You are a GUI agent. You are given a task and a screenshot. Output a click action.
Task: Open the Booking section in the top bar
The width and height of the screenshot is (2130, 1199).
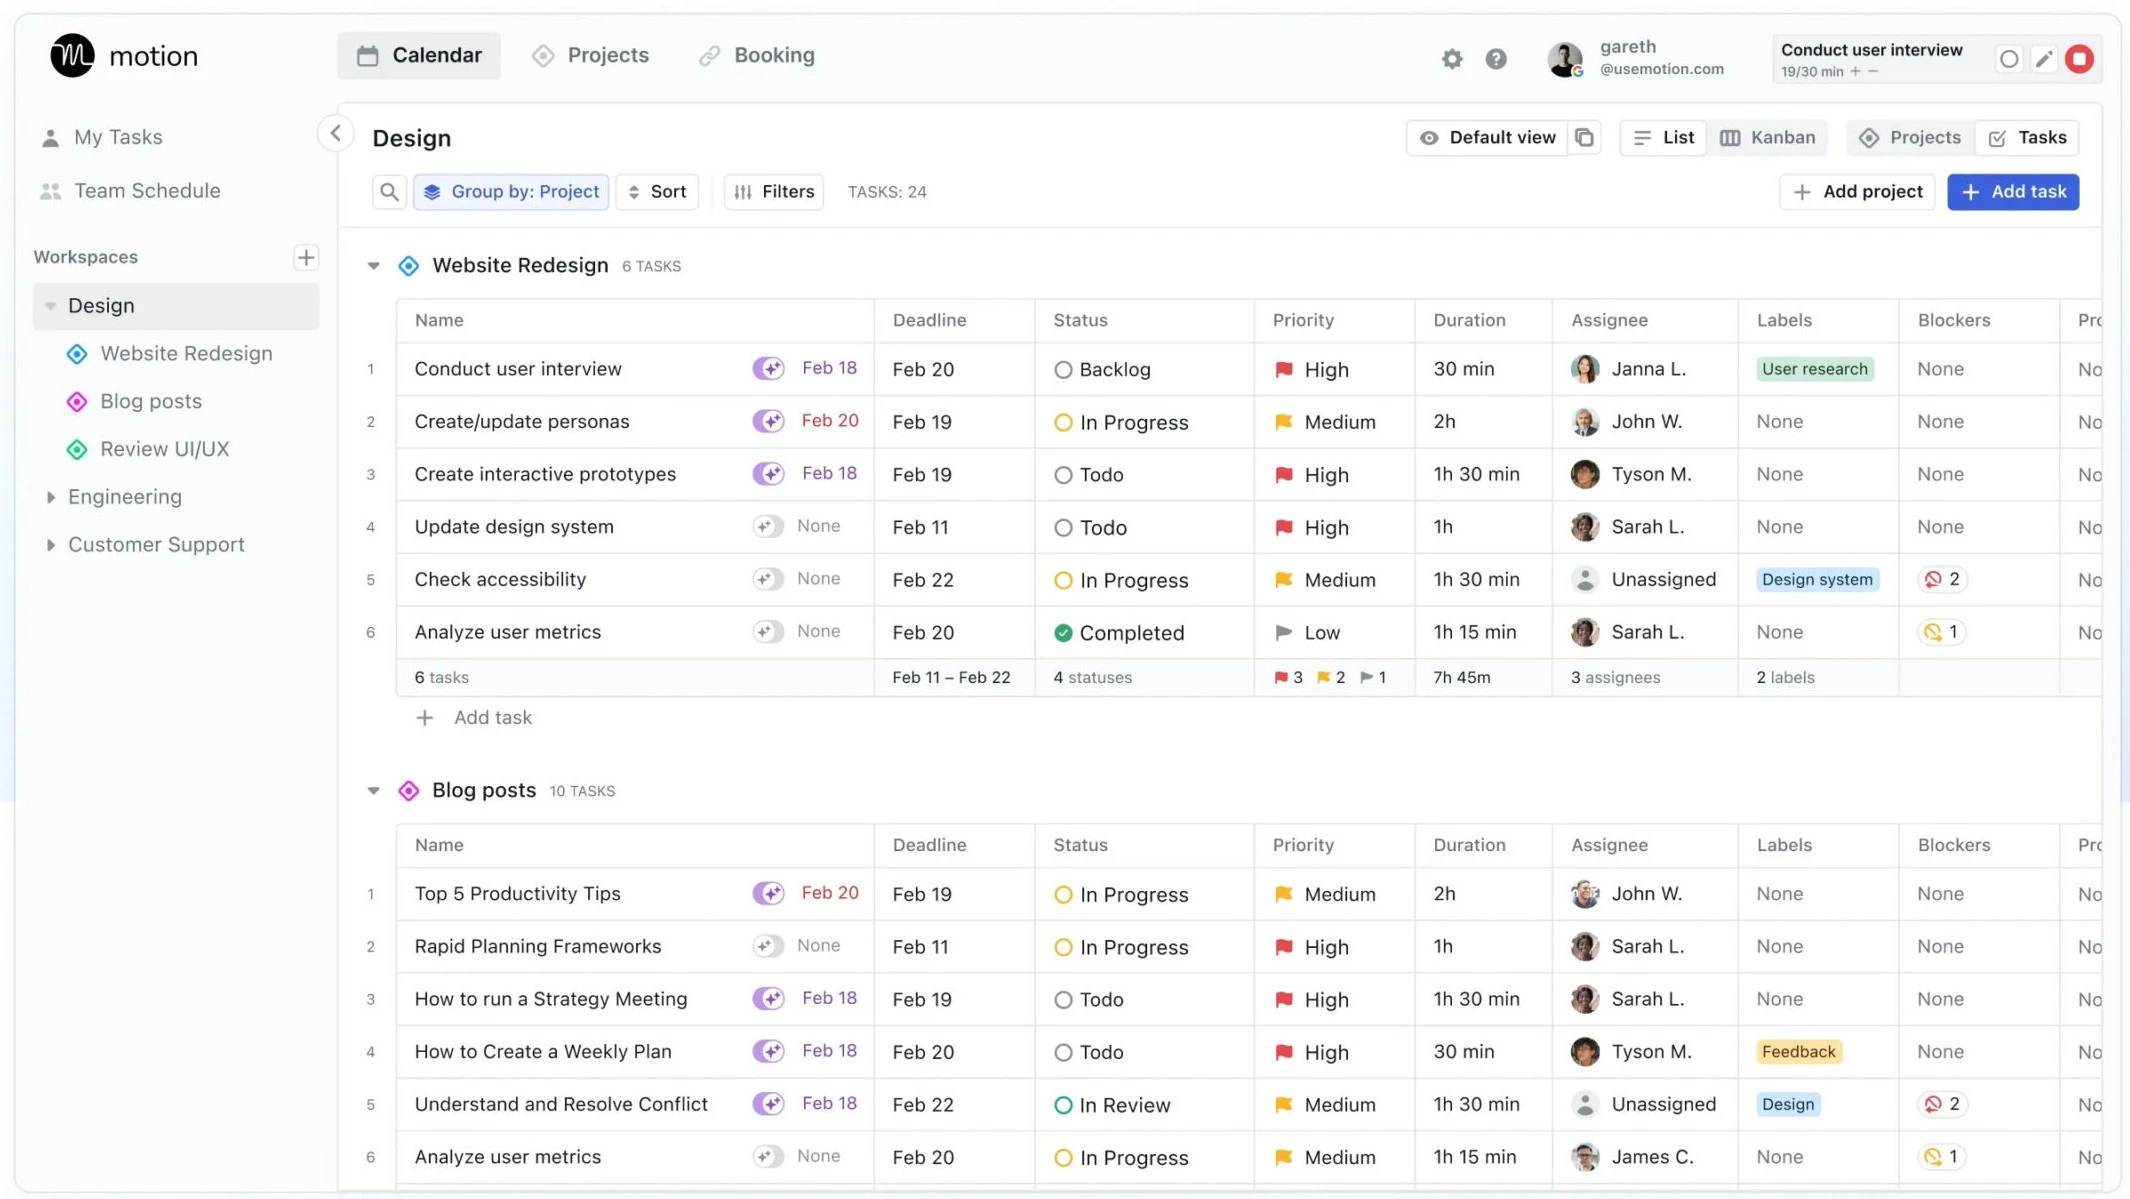click(x=756, y=55)
